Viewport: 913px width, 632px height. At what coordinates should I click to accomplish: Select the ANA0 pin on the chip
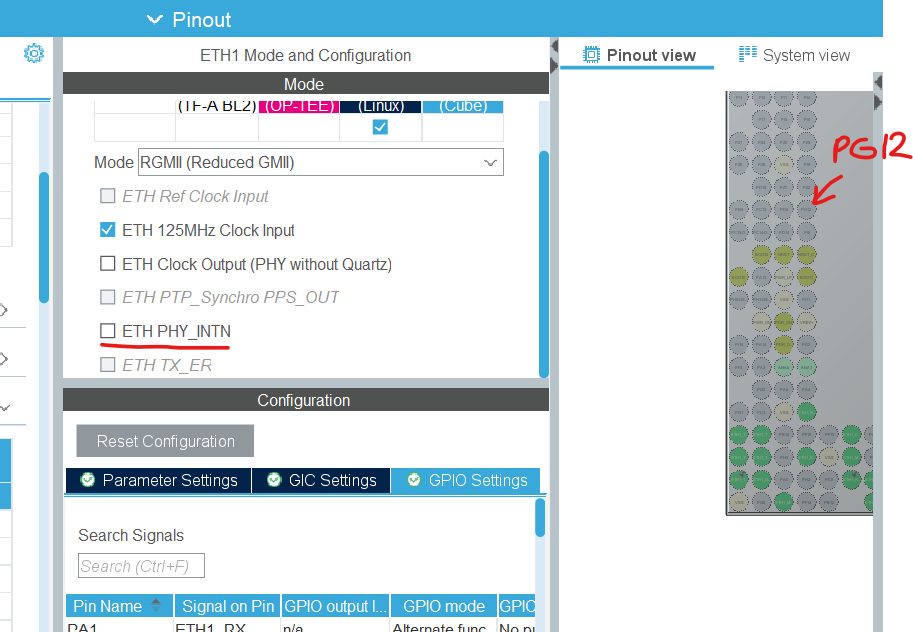pyautogui.click(x=784, y=367)
